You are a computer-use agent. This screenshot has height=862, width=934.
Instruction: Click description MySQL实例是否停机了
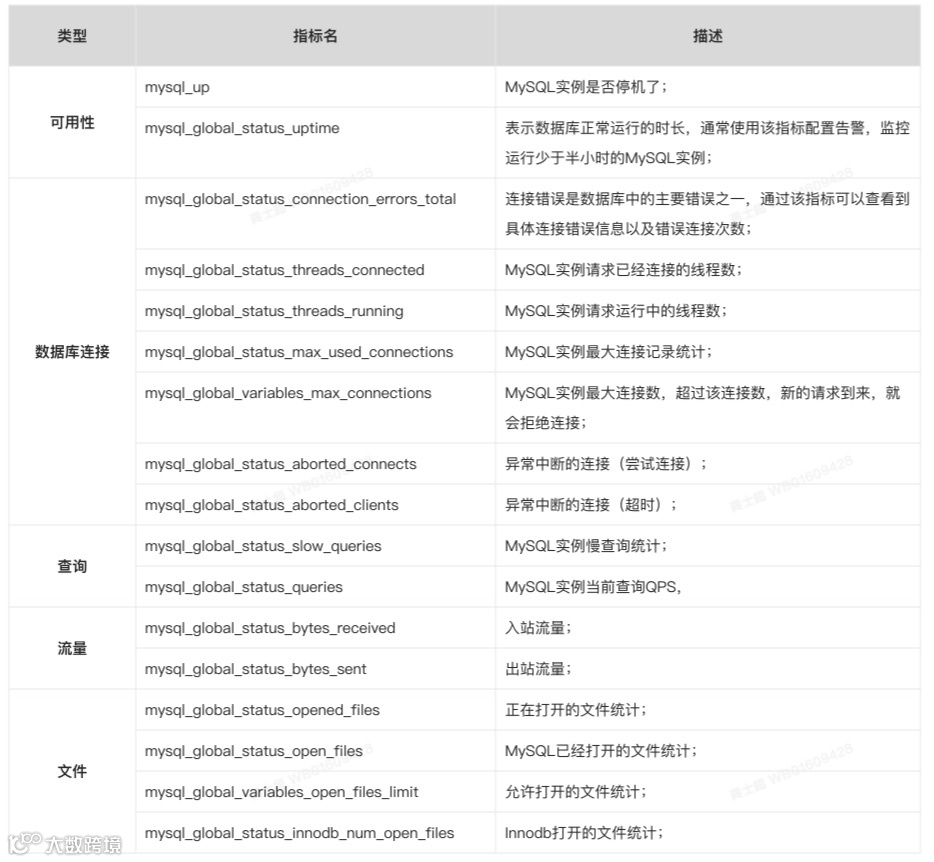click(x=586, y=88)
